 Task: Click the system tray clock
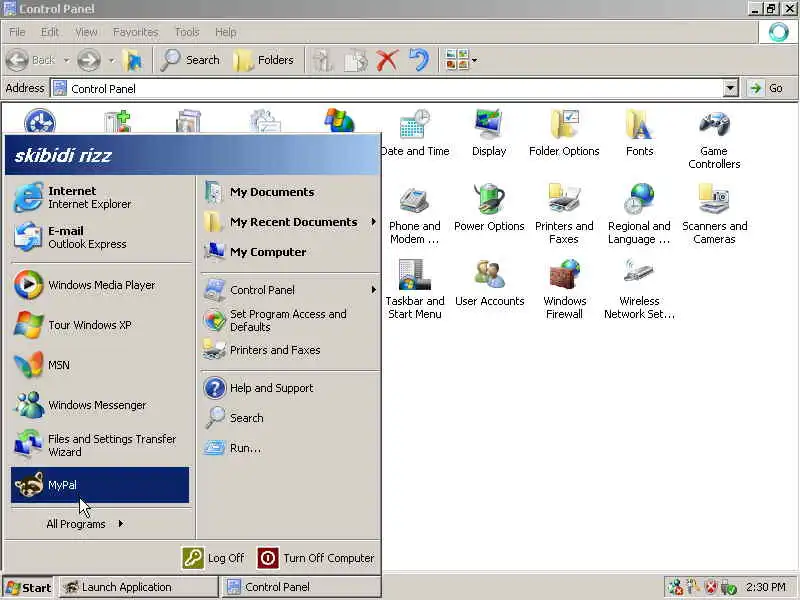(x=765, y=587)
